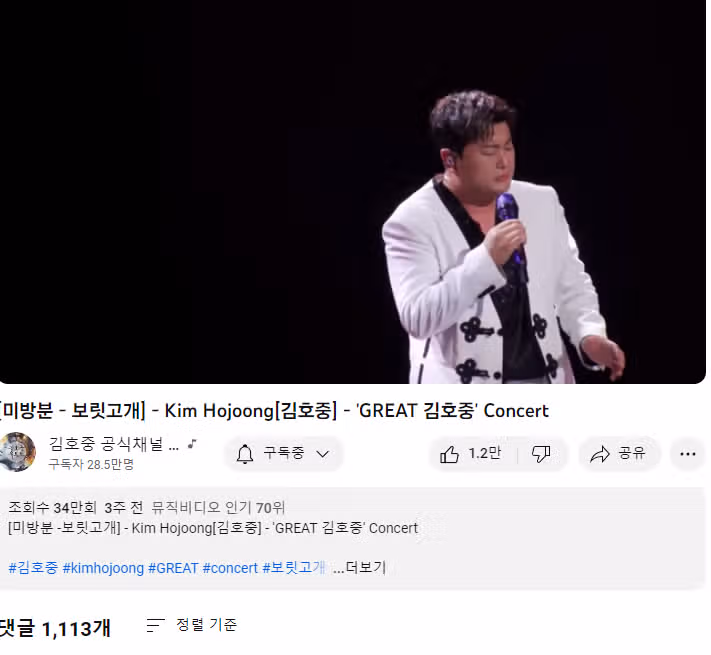The height and width of the screenshot is (655, 711).
Task: Open the three-dot more actions menu
Action: coord(687,454)
